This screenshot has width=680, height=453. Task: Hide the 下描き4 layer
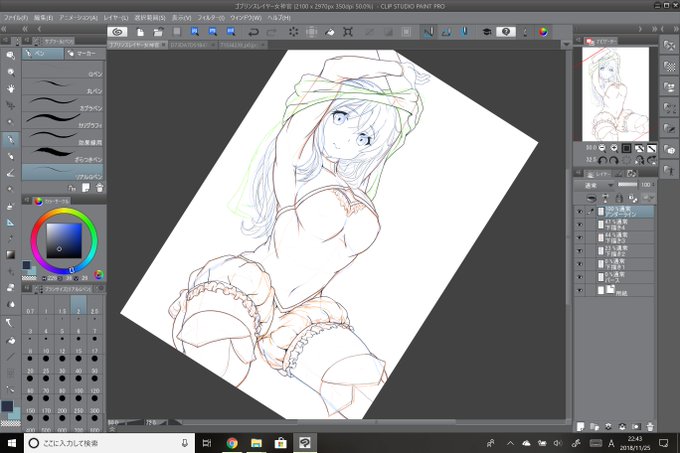[x=580, y=225]
